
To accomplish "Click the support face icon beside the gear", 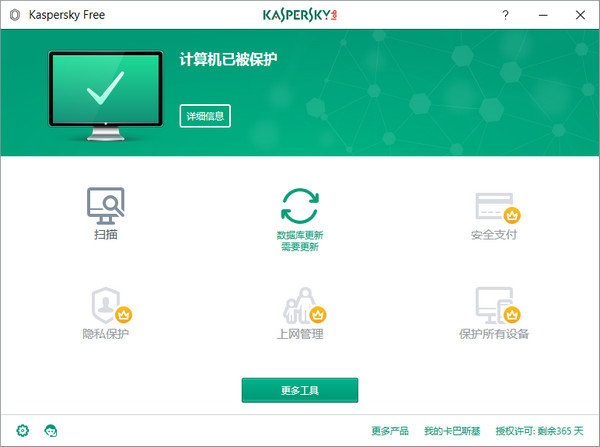I will click(51, 430).
